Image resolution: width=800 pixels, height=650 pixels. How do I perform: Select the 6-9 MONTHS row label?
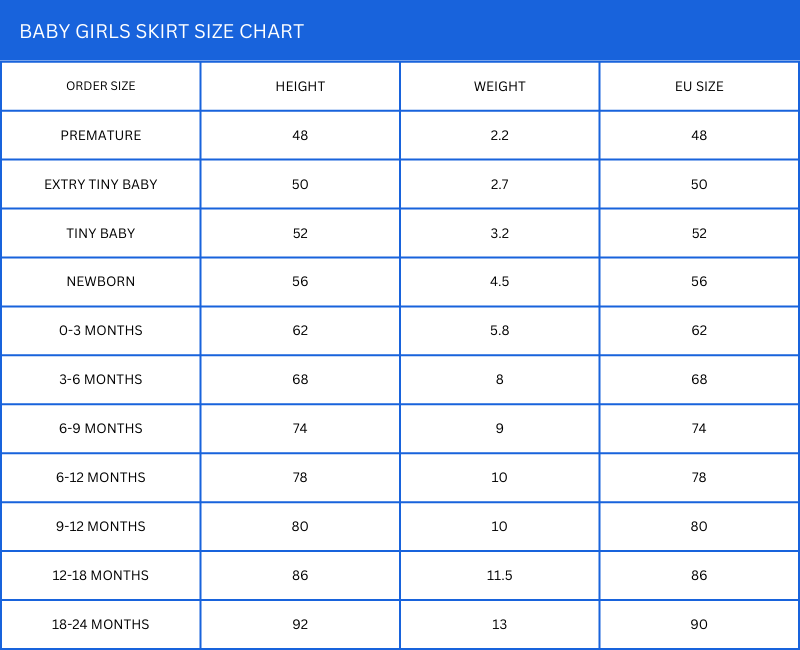(x=101, y=428)
